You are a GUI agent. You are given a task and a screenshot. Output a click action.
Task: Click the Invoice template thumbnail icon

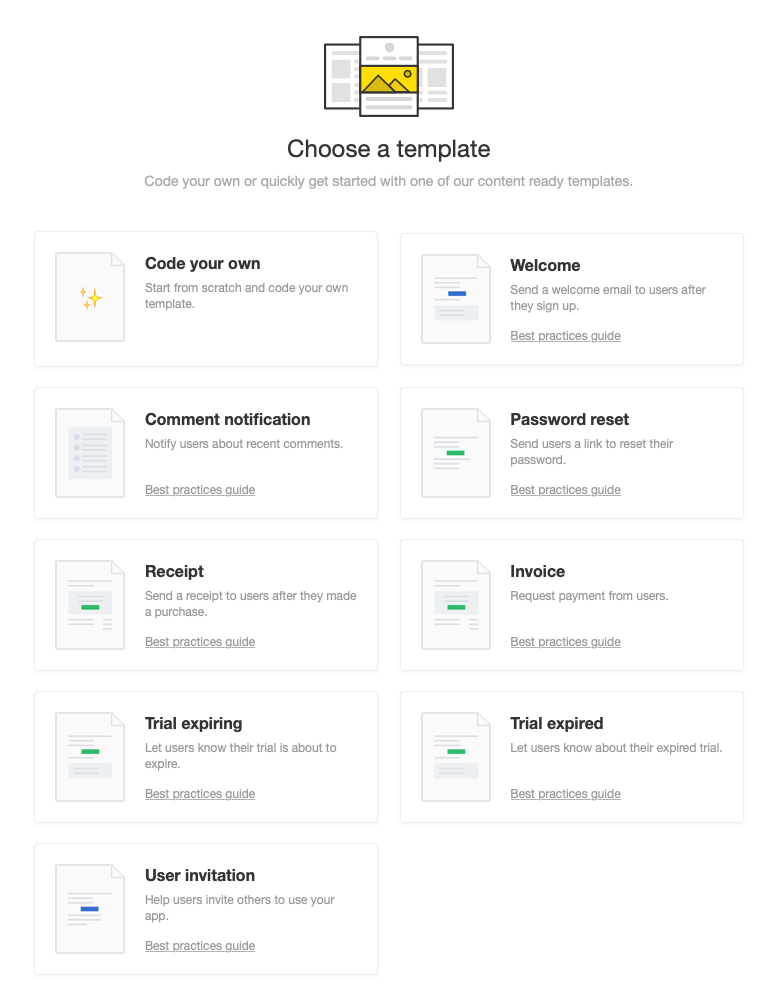click(455, 604)
